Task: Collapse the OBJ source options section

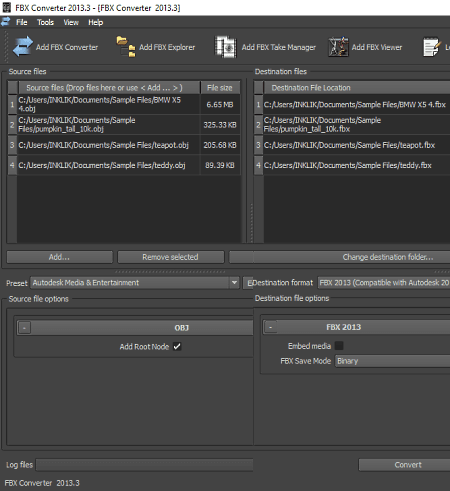Action: click(x=24, y=328)
